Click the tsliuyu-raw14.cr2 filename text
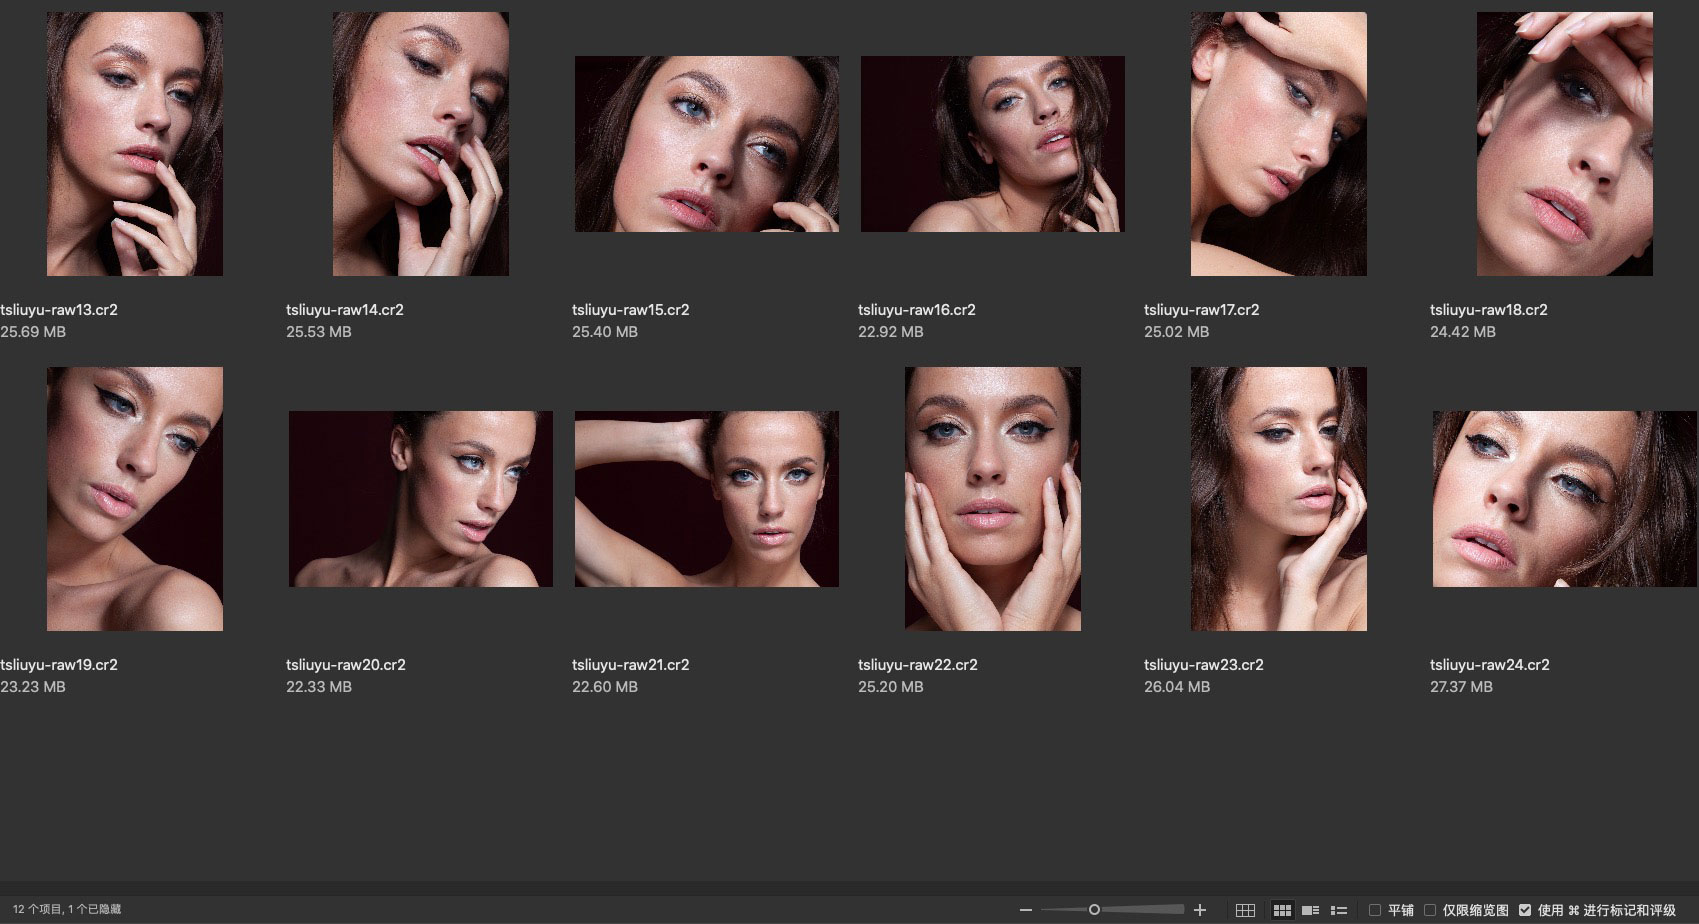This screenshot has width=1699, height=924. click(345, 310)
